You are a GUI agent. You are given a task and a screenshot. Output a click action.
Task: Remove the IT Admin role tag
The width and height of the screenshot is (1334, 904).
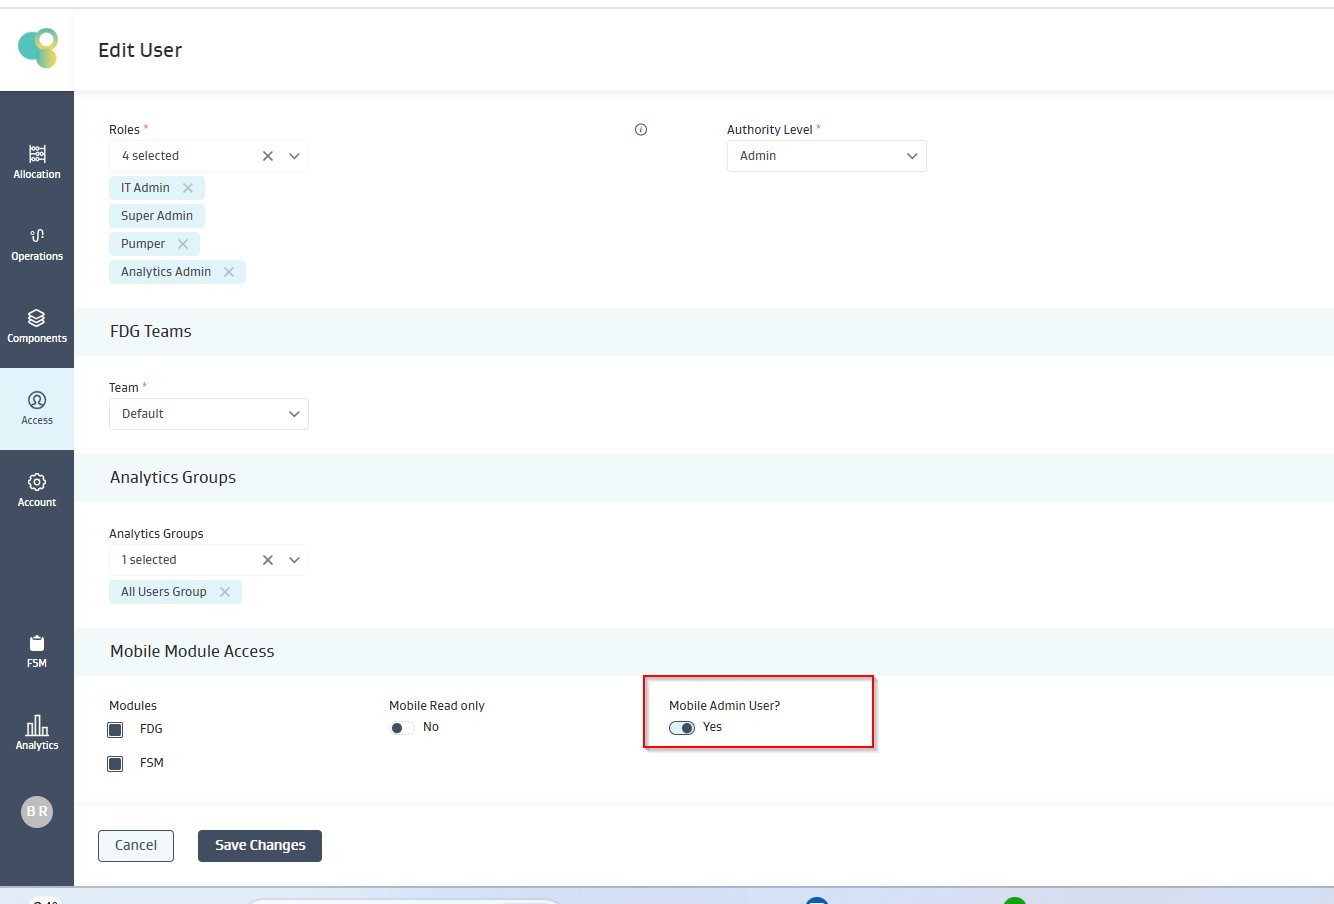pos(188,188)
